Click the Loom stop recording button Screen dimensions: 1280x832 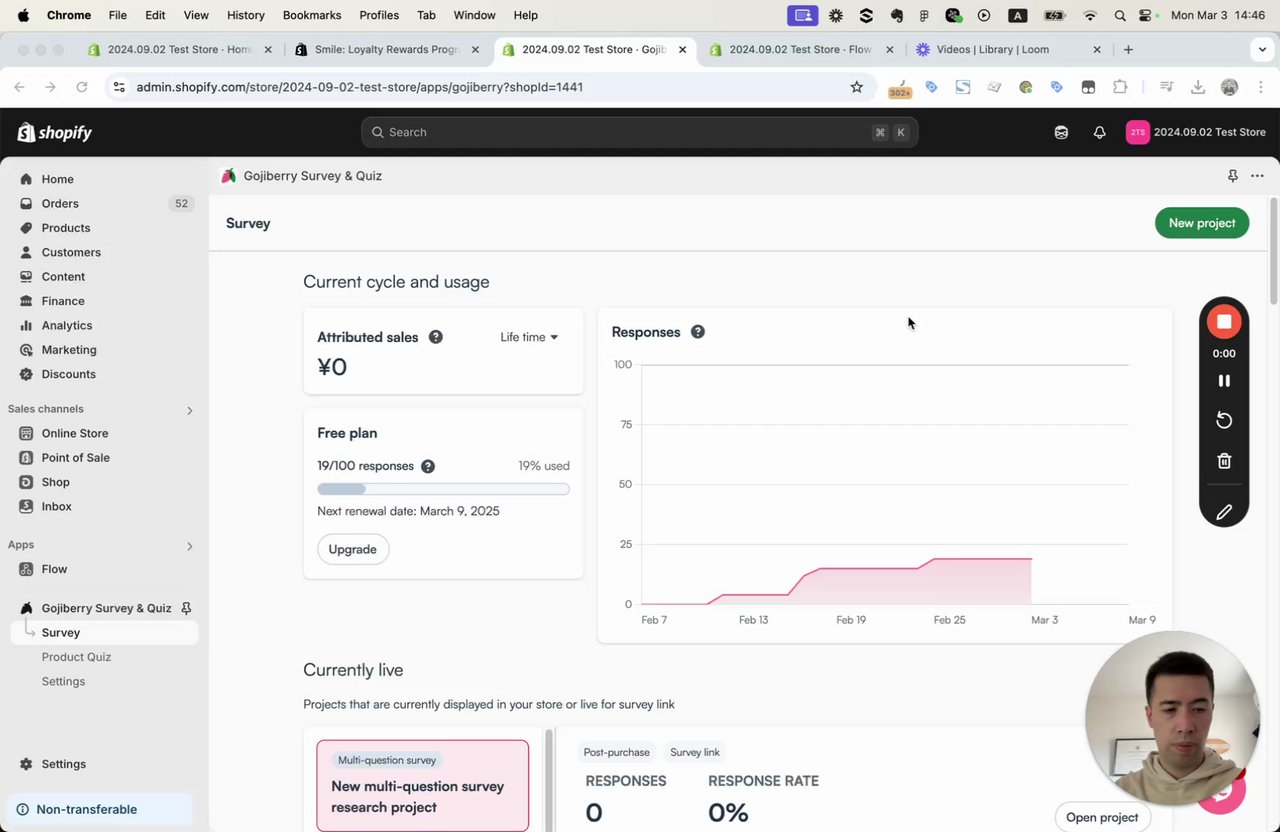[x=1224, y=322]
